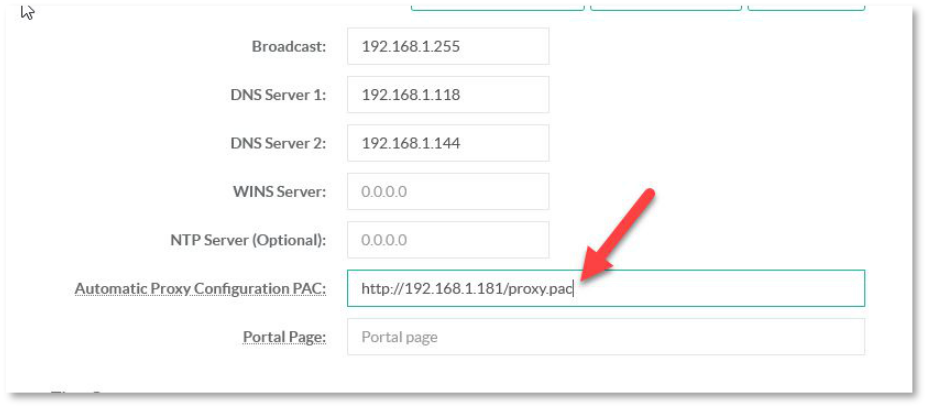Click the Broadcast address input field

click(447, 46)
